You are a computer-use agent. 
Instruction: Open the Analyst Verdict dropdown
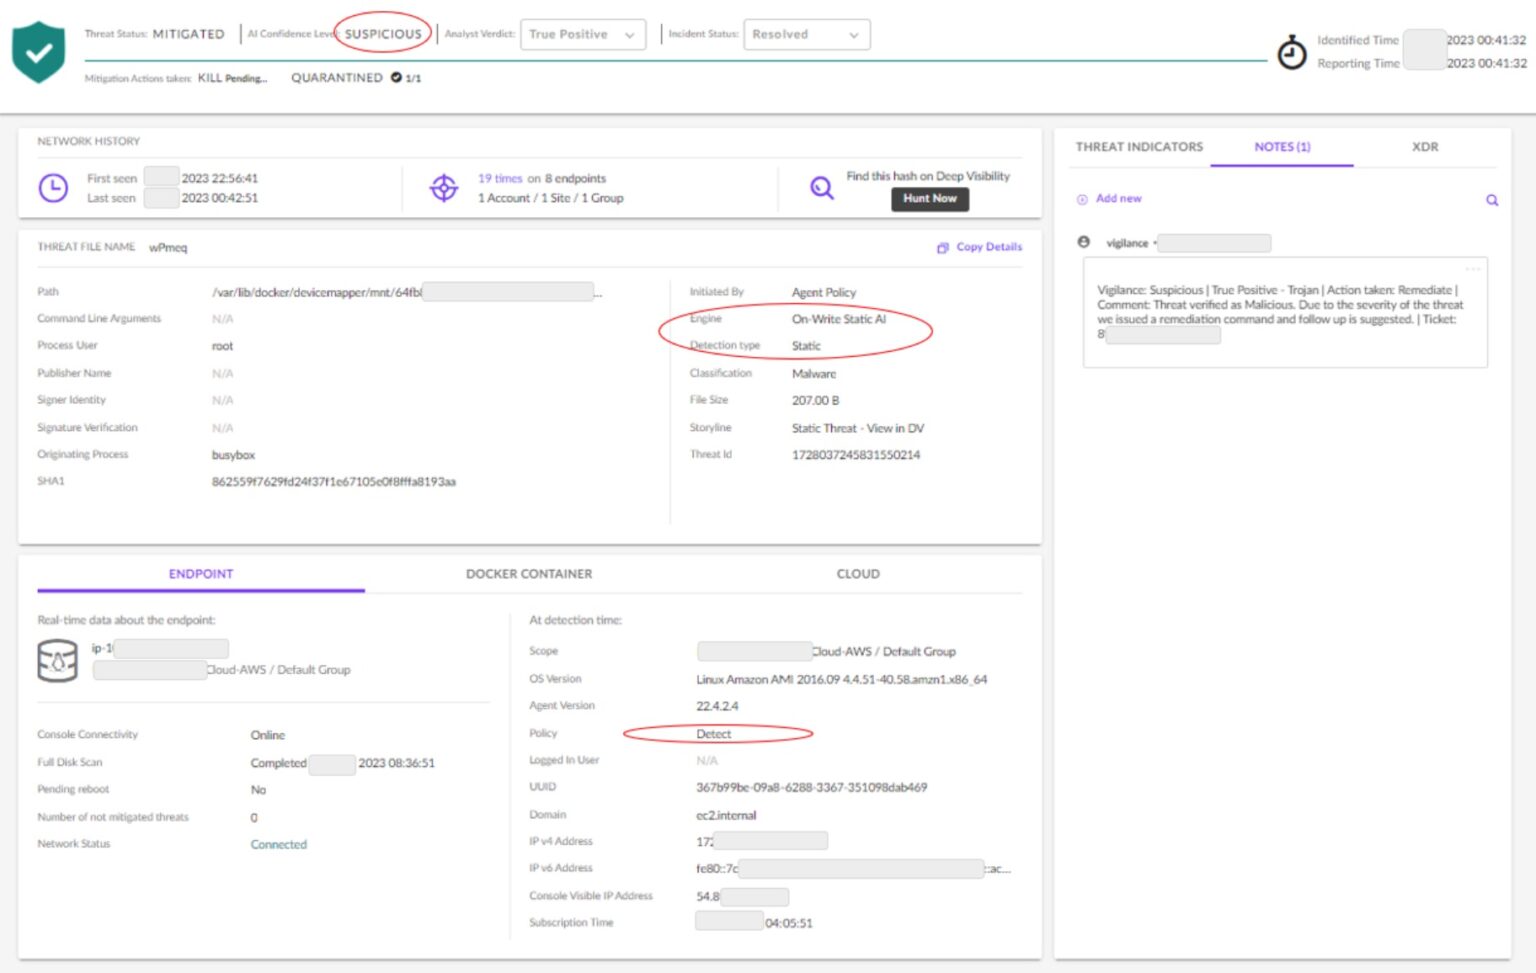point(582,35)
